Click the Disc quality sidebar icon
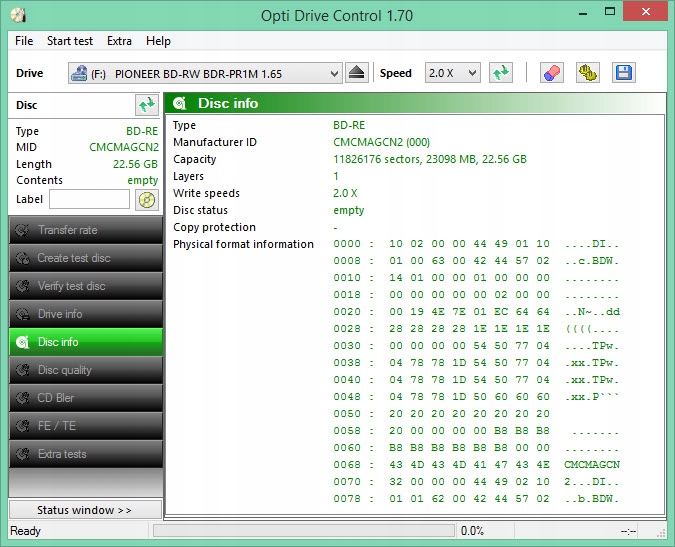Viewport: 675px width, 547px height. [22, 370]
